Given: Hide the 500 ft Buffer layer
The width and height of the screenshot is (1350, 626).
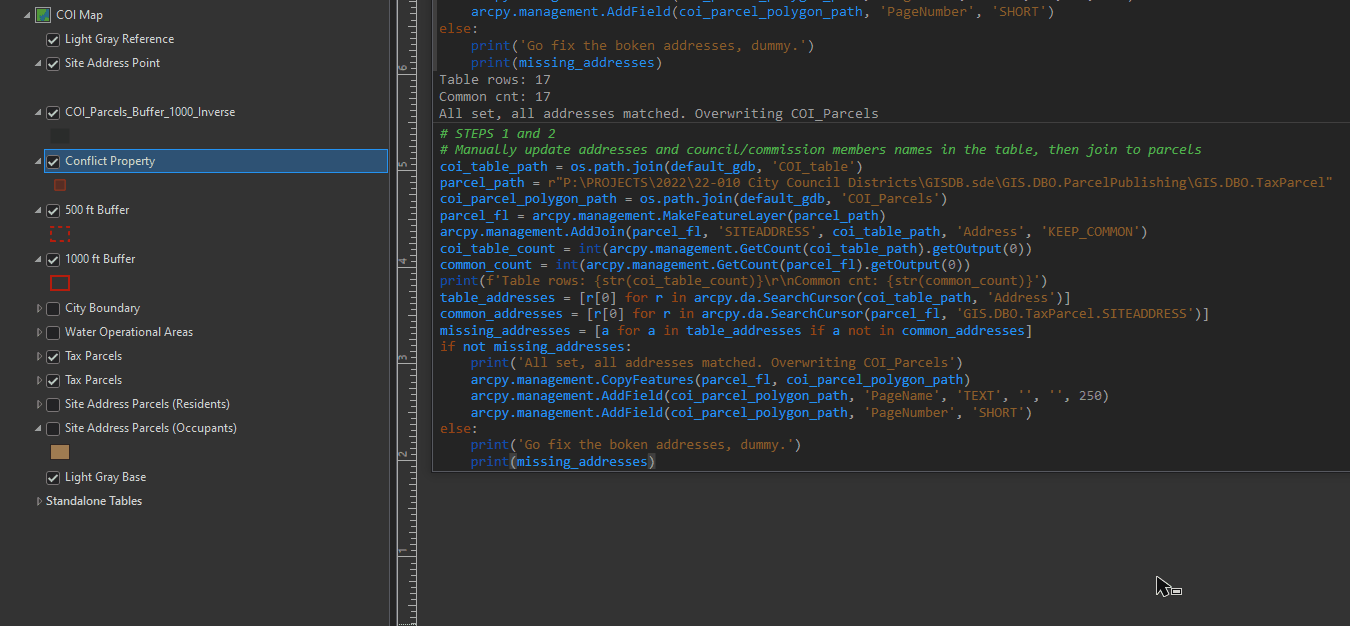Looking at the screenshot, I should click(x=53, y=211).
